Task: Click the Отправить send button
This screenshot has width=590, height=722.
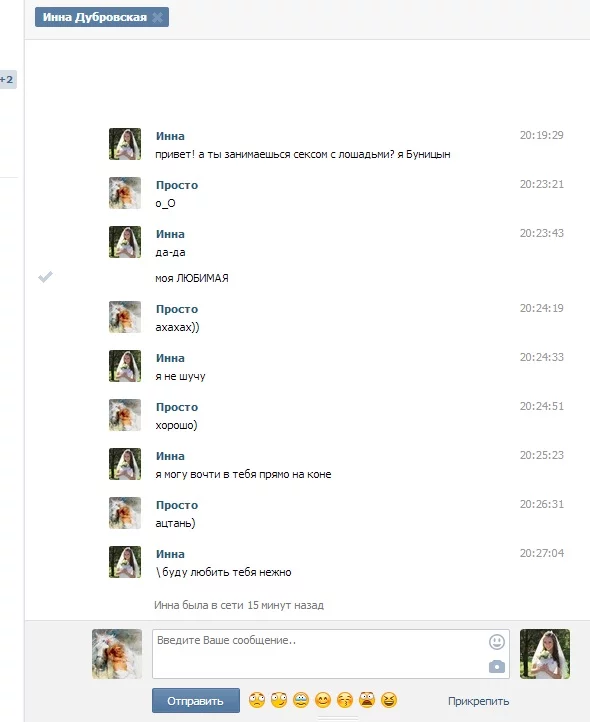Action: [196, 701]
